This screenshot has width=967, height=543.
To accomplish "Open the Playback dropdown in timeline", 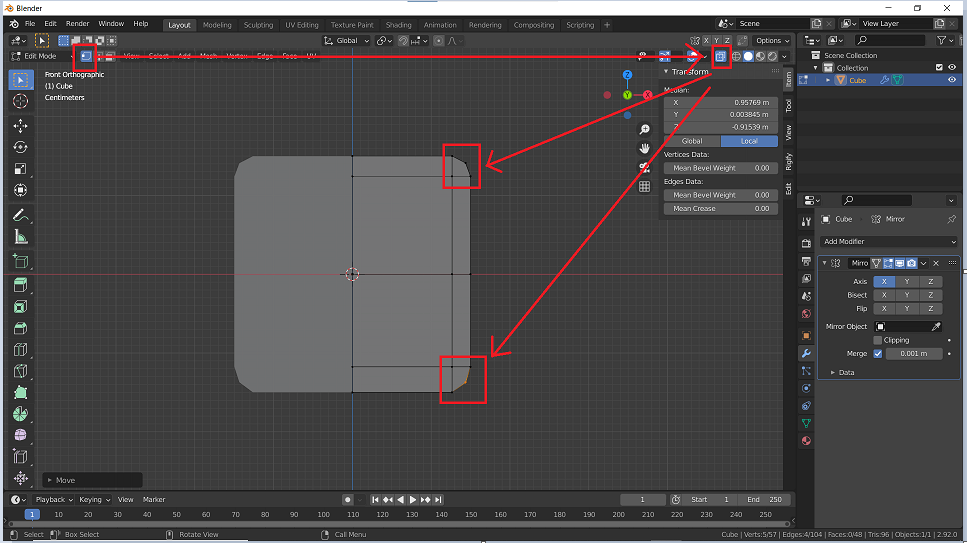I will point(54,500).
